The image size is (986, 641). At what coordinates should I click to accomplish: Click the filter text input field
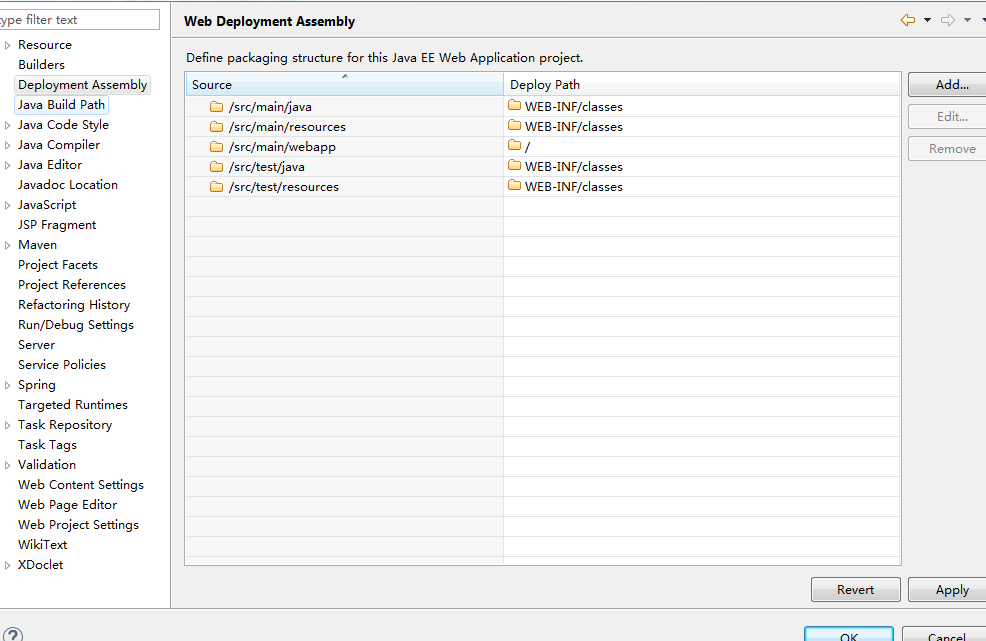pyautogui.click(x=78, y=20)
